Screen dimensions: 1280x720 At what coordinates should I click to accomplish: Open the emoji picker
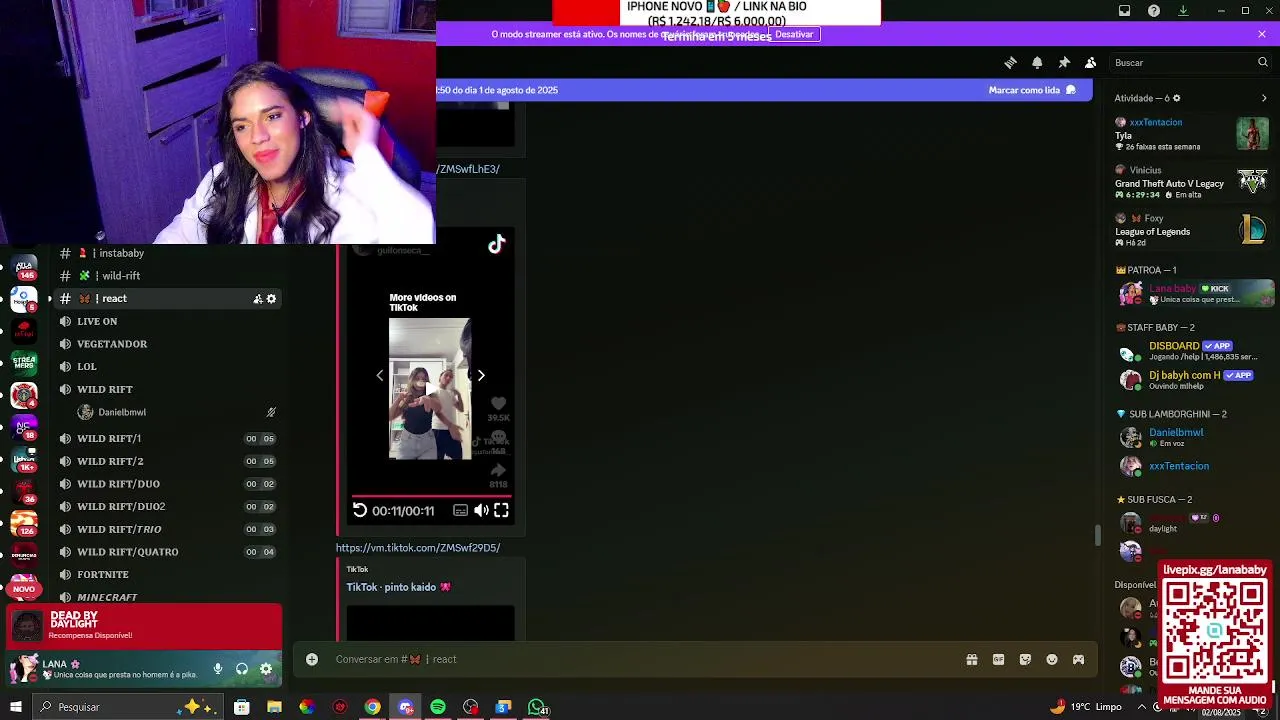click(1052, 659)
